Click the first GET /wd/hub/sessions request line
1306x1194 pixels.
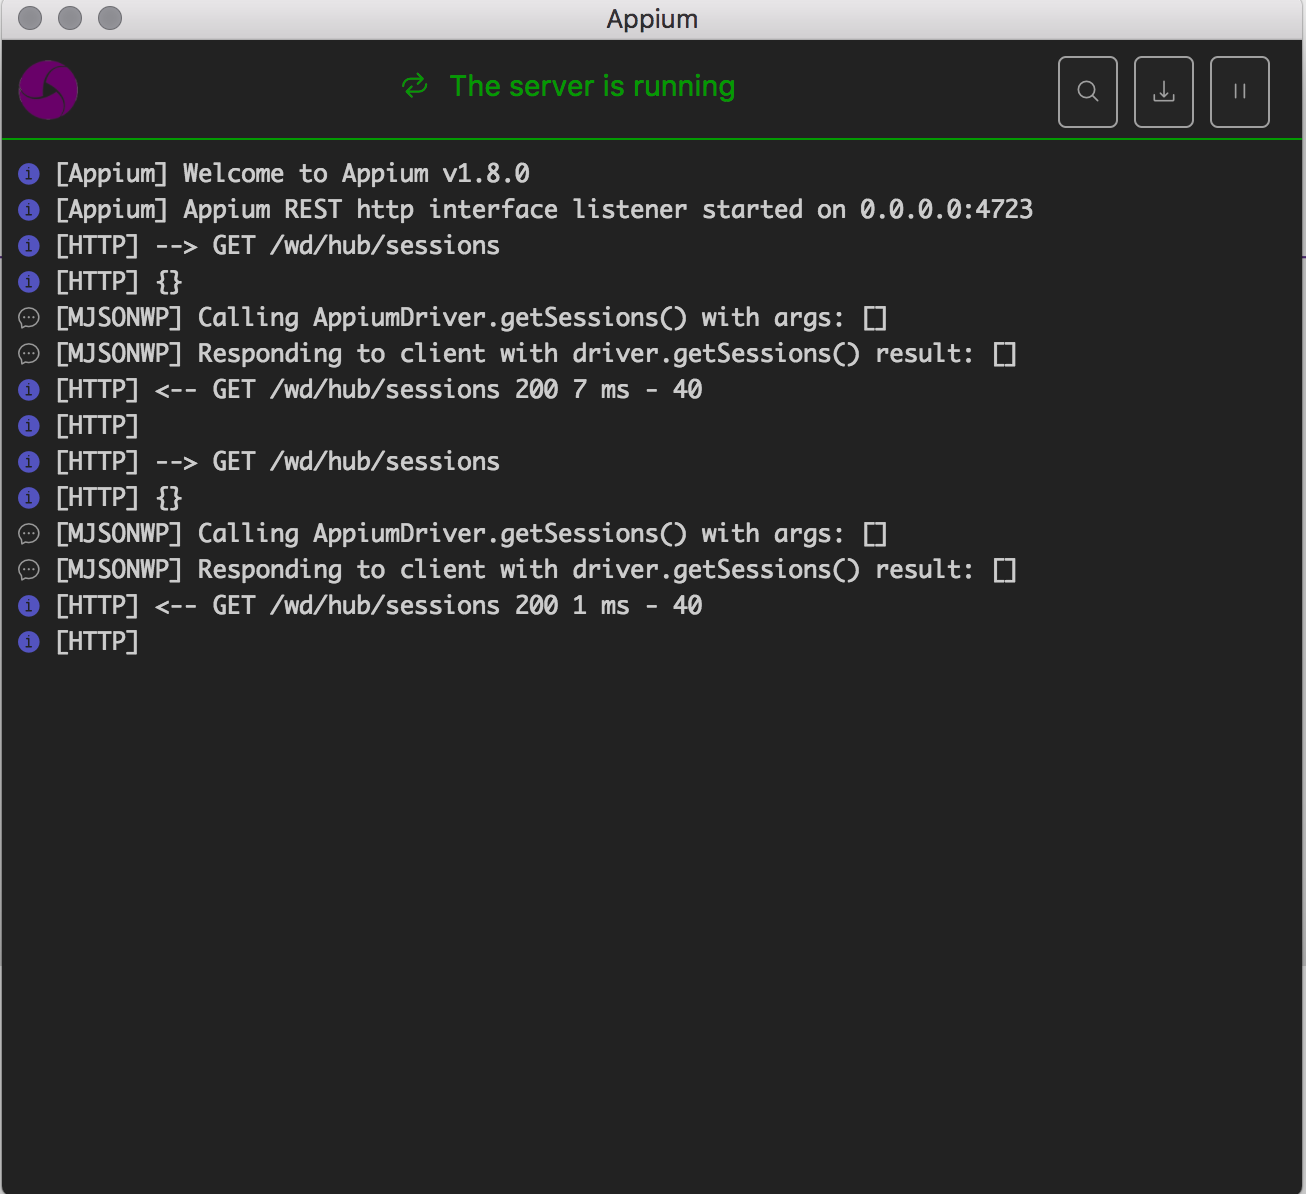(278, 245)
